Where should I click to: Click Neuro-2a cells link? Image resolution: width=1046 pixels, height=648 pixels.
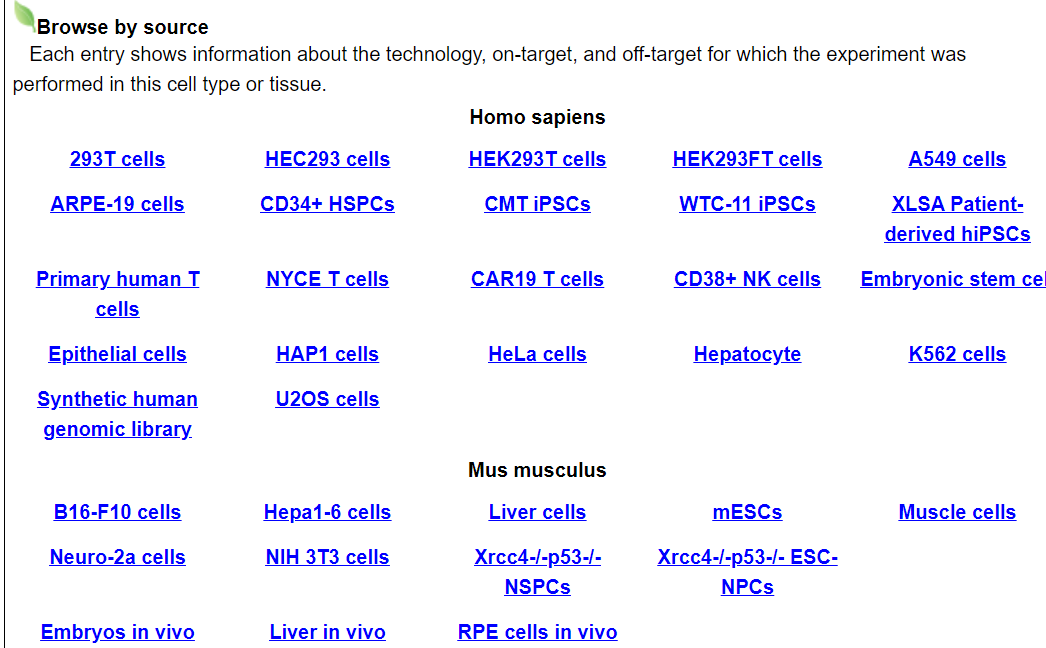click(117, 557)
